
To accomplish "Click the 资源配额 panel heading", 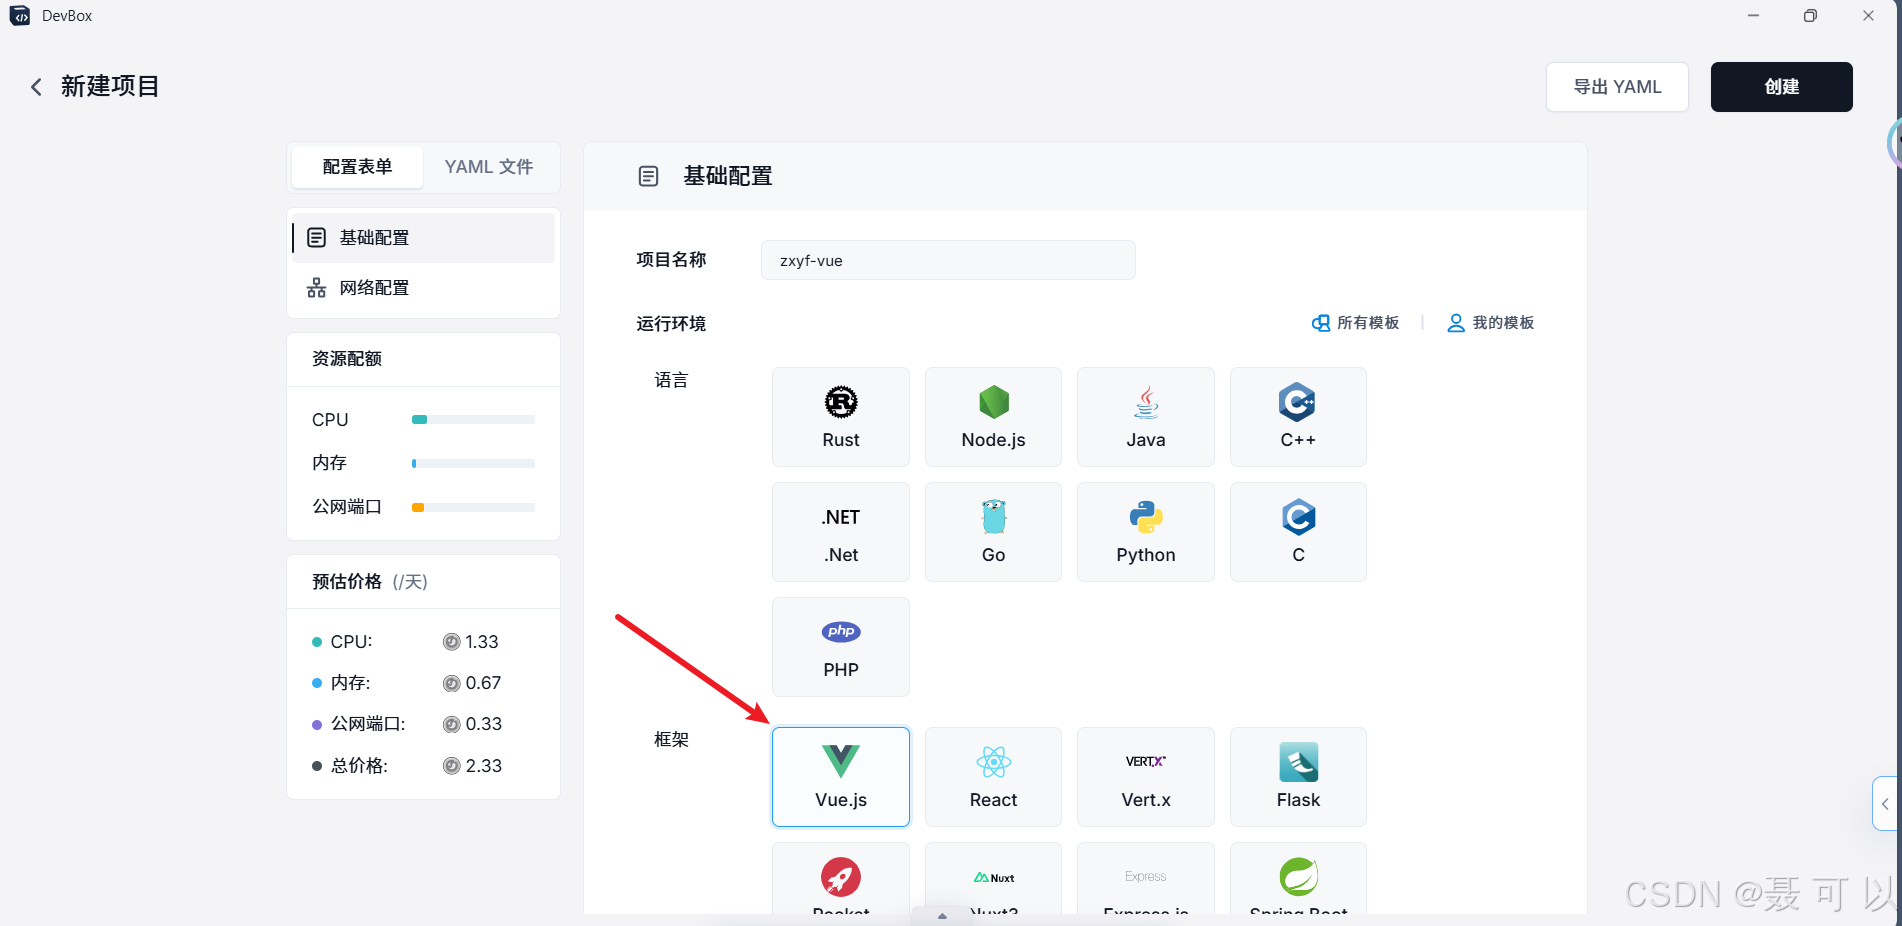I will (x=347, y=359).
